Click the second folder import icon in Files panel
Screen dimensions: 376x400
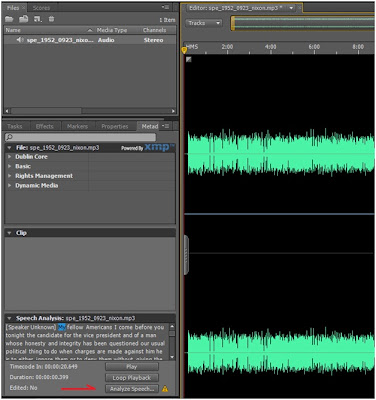click(23, 19)
